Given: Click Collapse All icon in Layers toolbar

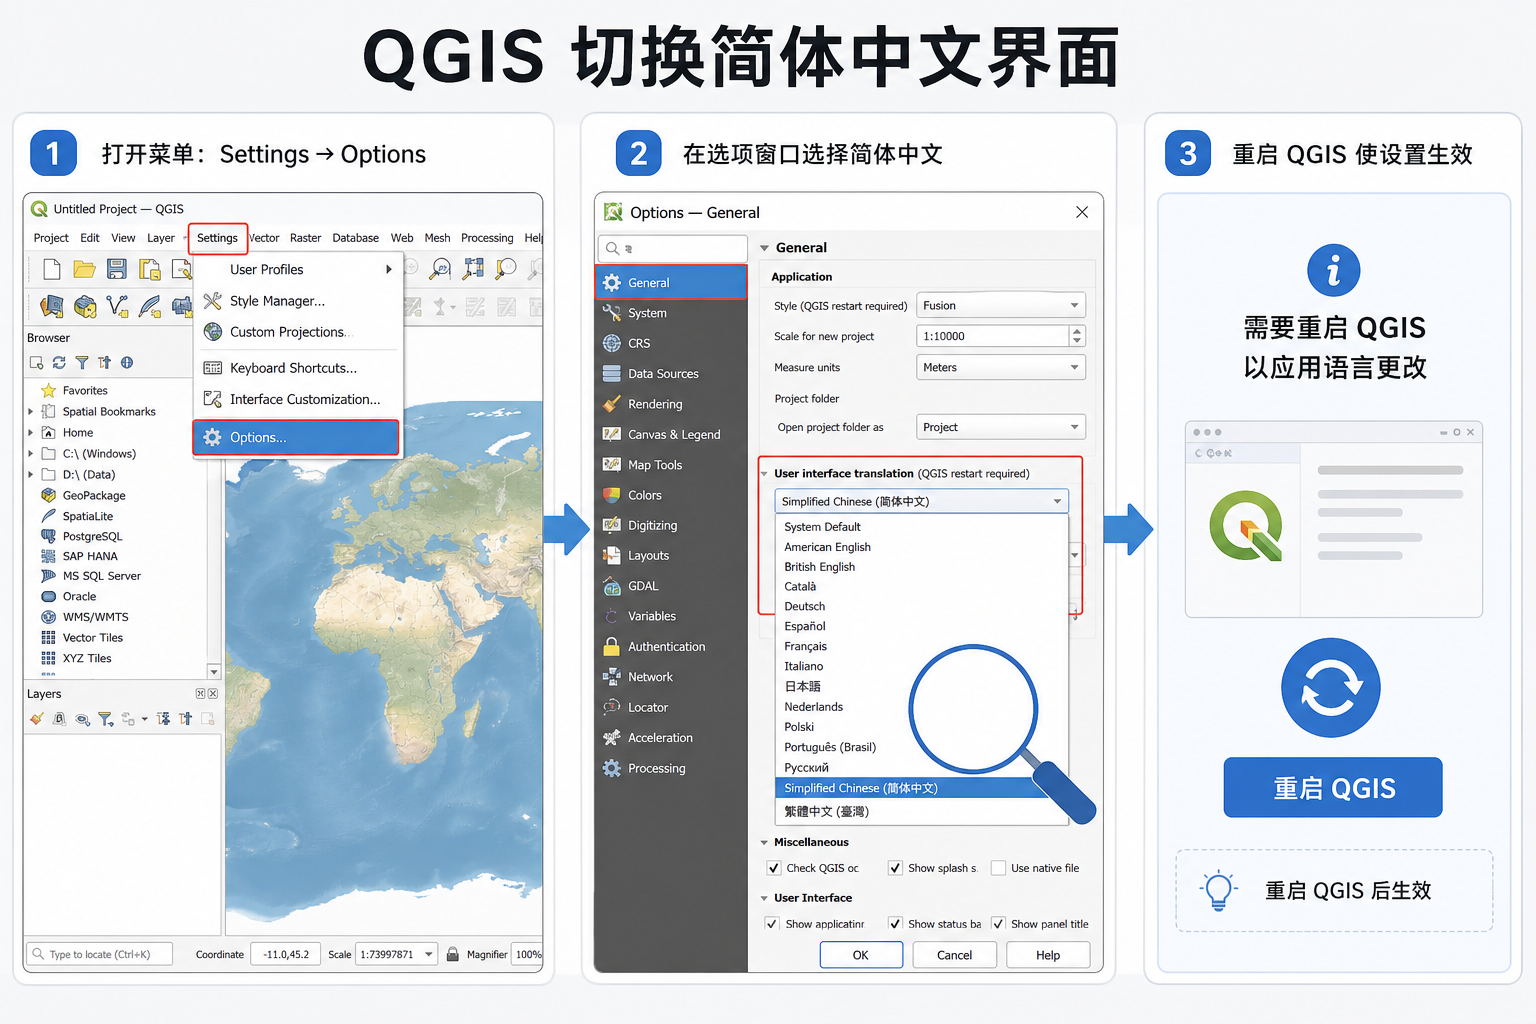Looking at the screenshot, I should point(185,719).
